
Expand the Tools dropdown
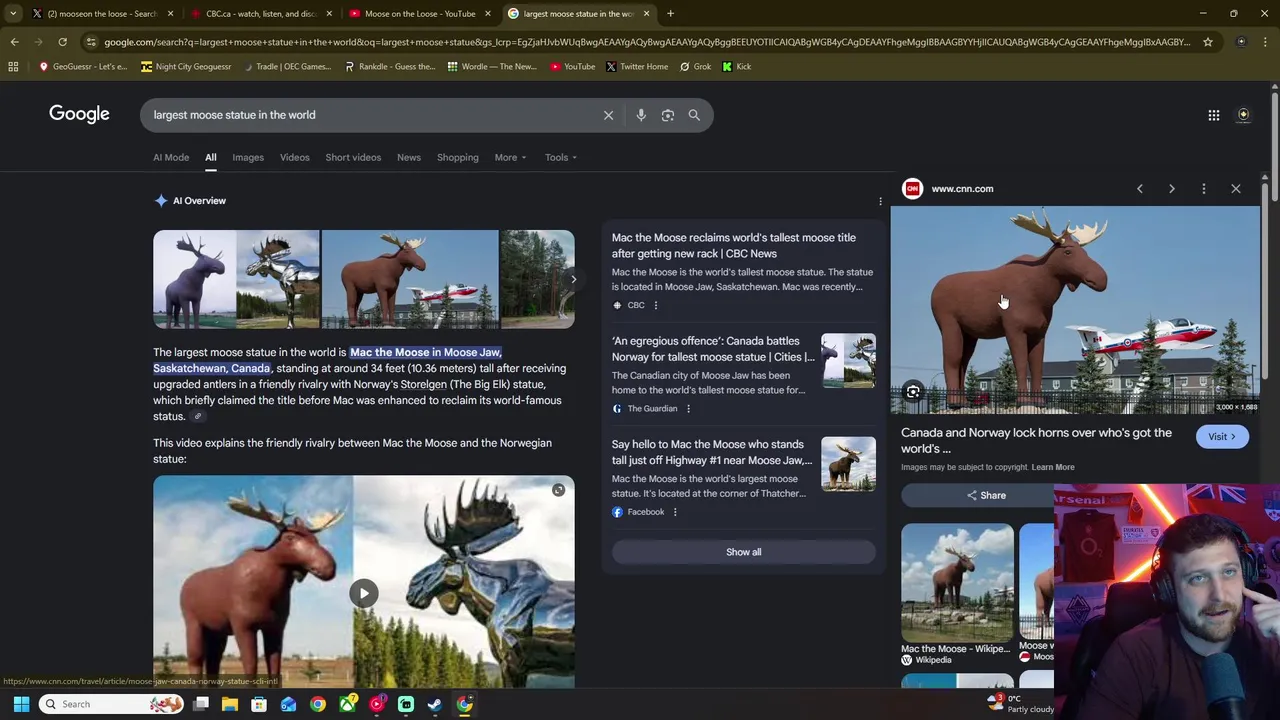tap(561, 157)
